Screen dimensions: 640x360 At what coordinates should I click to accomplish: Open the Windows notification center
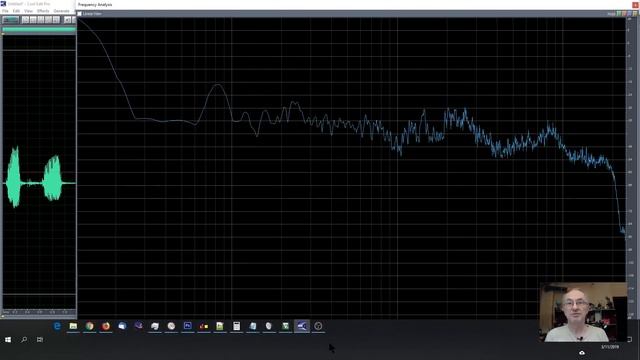[x=630, y=340]
